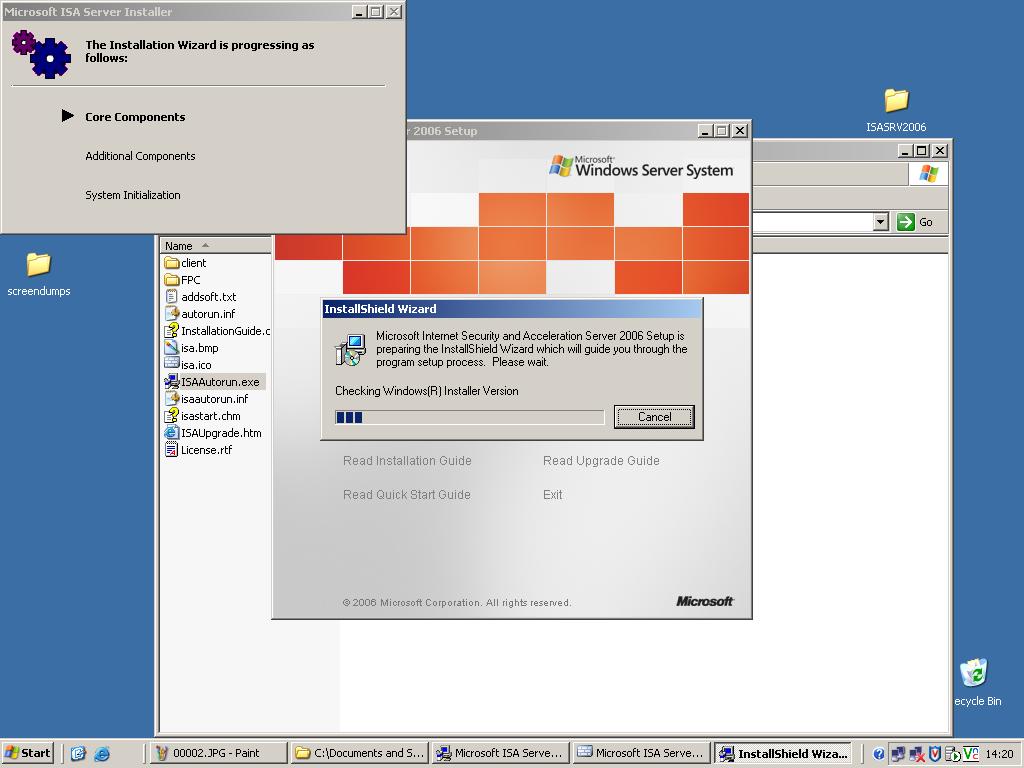Click the Show Desktop quick launch icon
The width and height of the screenshot is (1024, 768).
click(78, 753)
